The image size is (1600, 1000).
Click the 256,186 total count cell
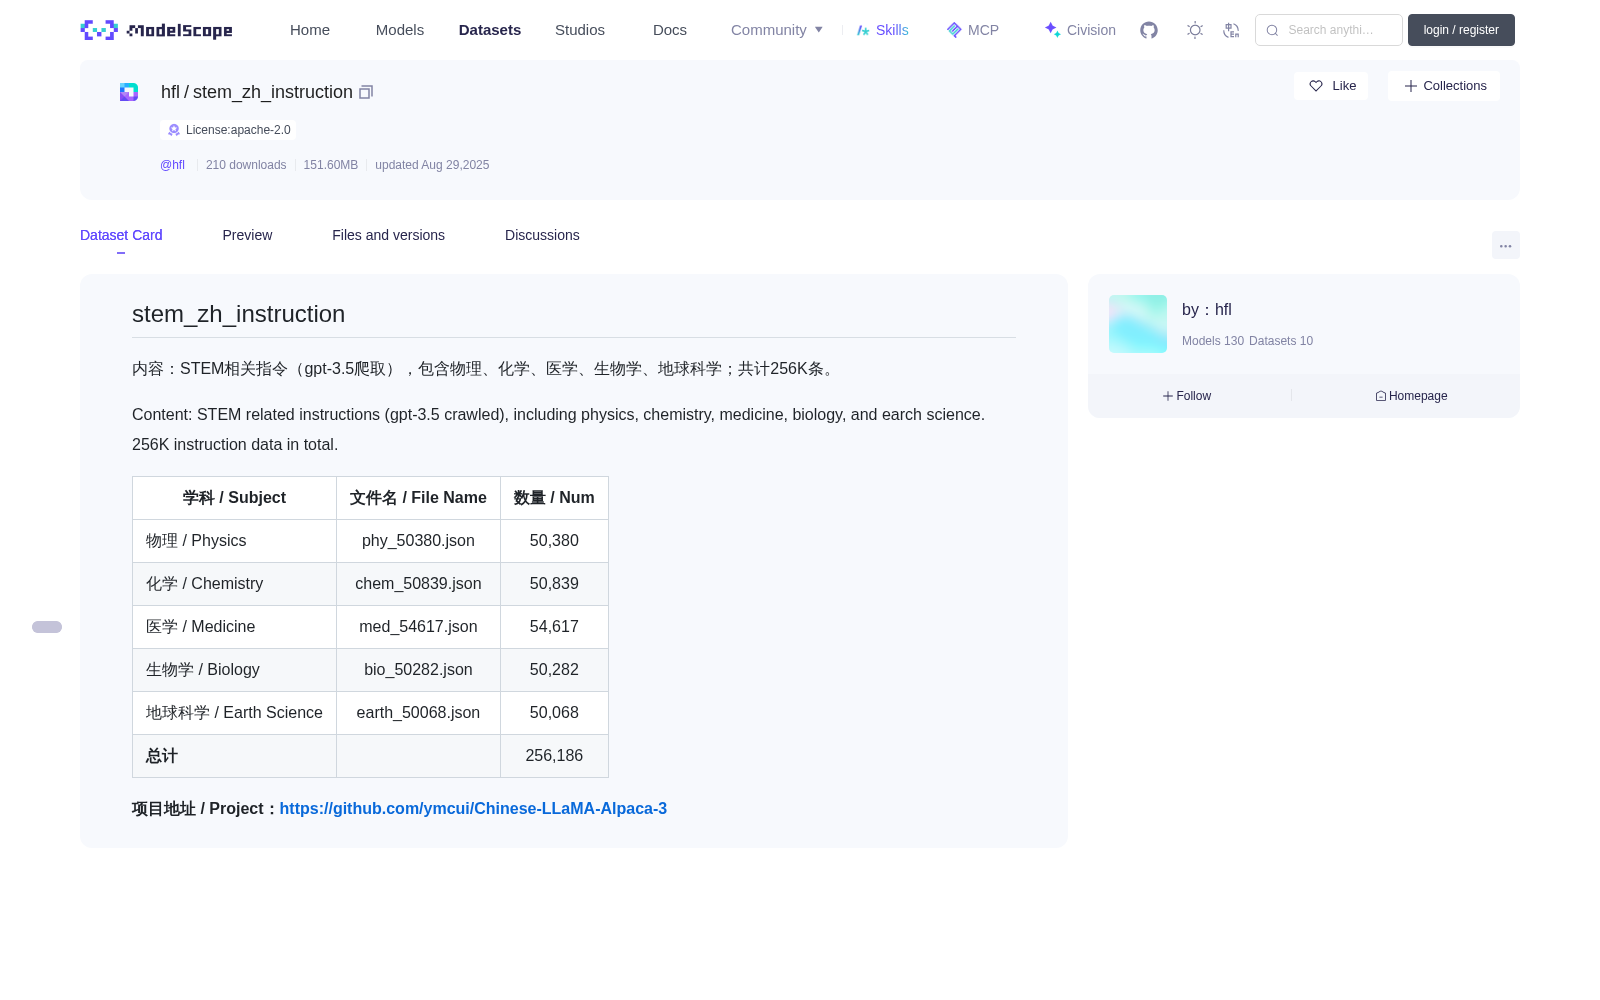[554, 756]
